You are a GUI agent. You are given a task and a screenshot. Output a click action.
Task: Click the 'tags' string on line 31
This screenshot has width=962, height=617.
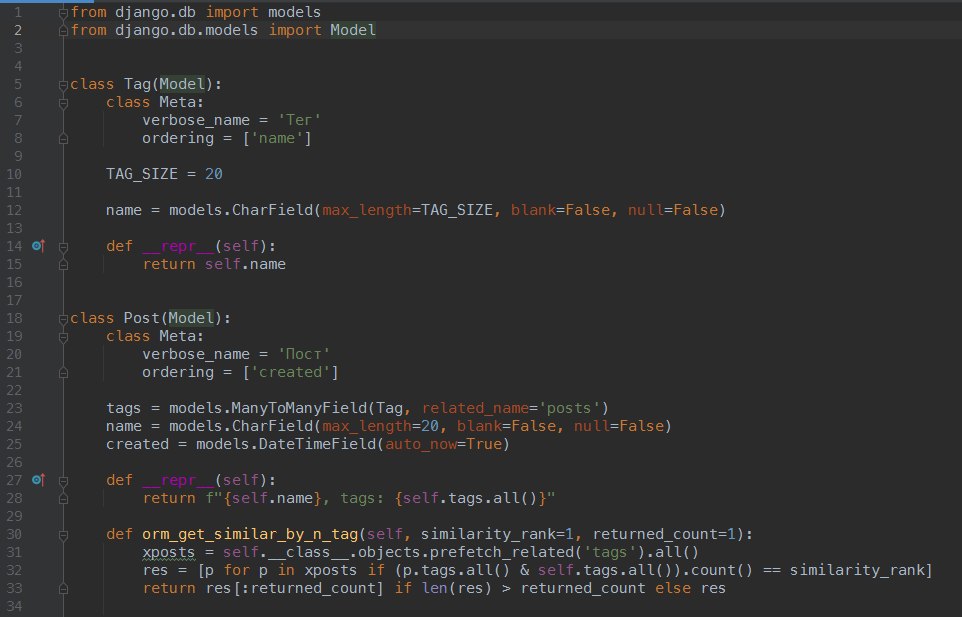click(x=609, y=552)
